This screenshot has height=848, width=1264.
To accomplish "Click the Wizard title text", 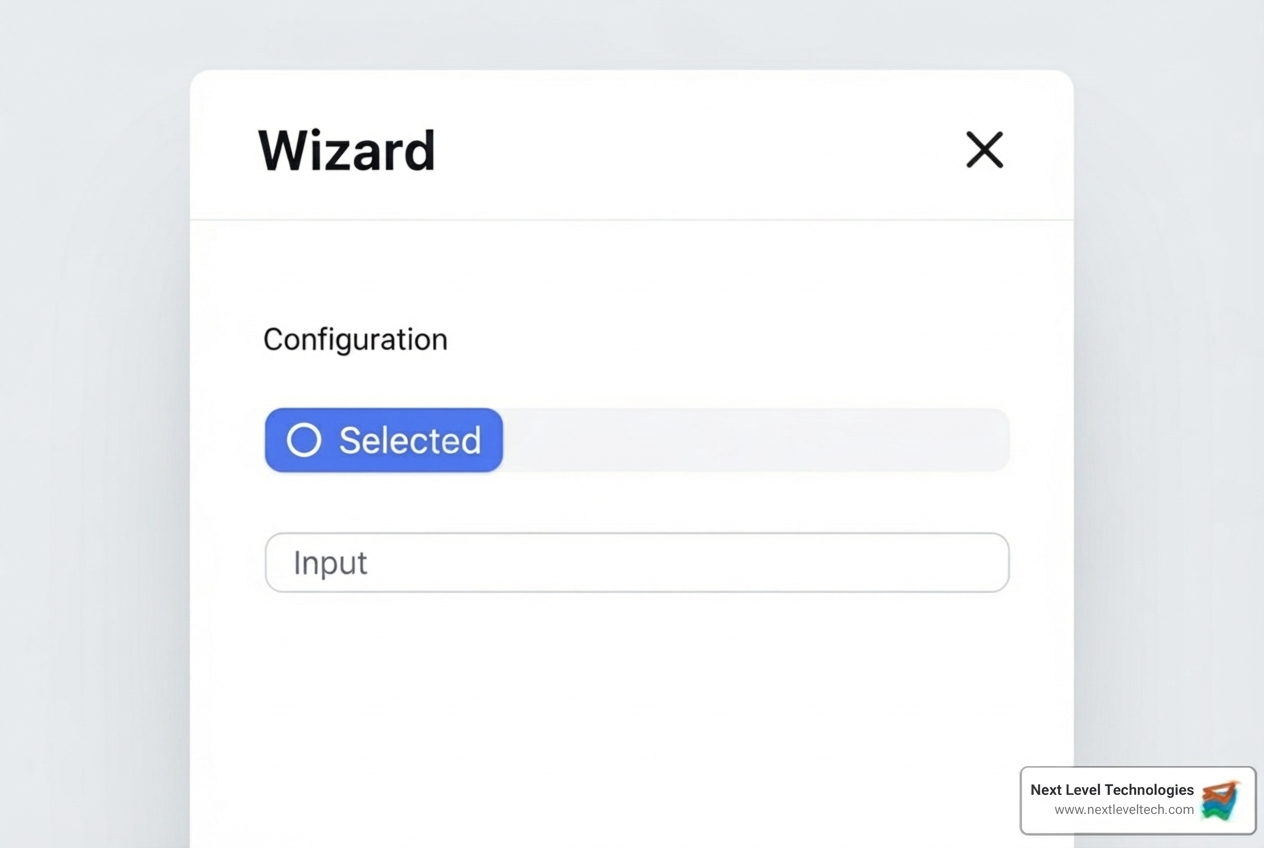I will point(346,150).
